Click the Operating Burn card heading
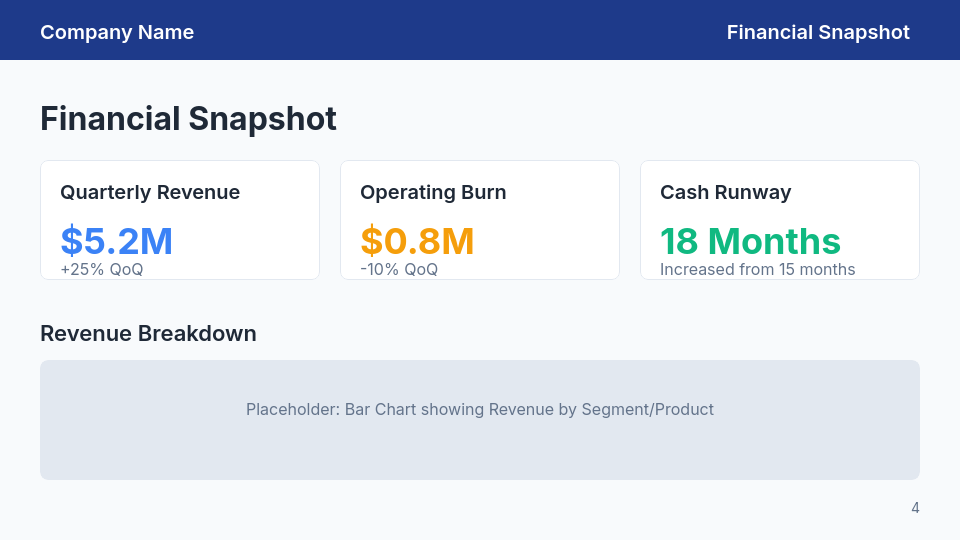Screen dimensions: 960x540 click(x=433, y=192)
